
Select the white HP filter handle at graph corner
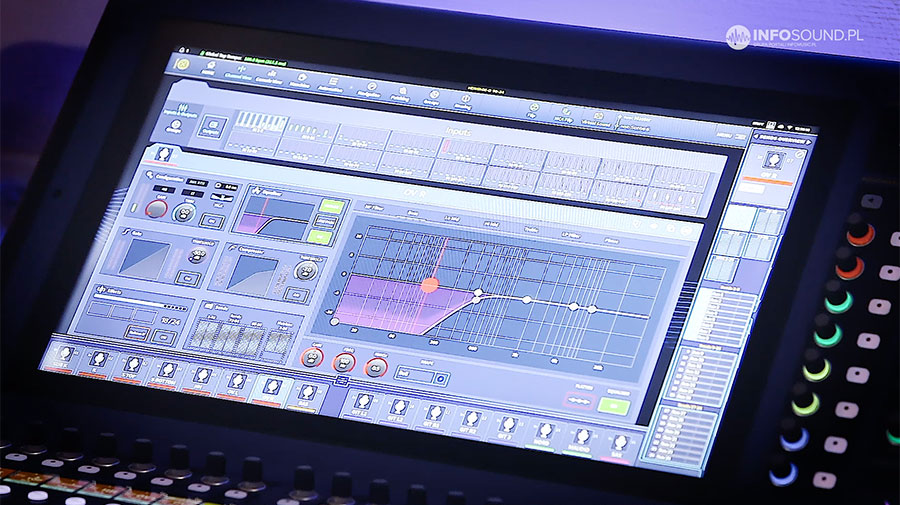(335, 322)
